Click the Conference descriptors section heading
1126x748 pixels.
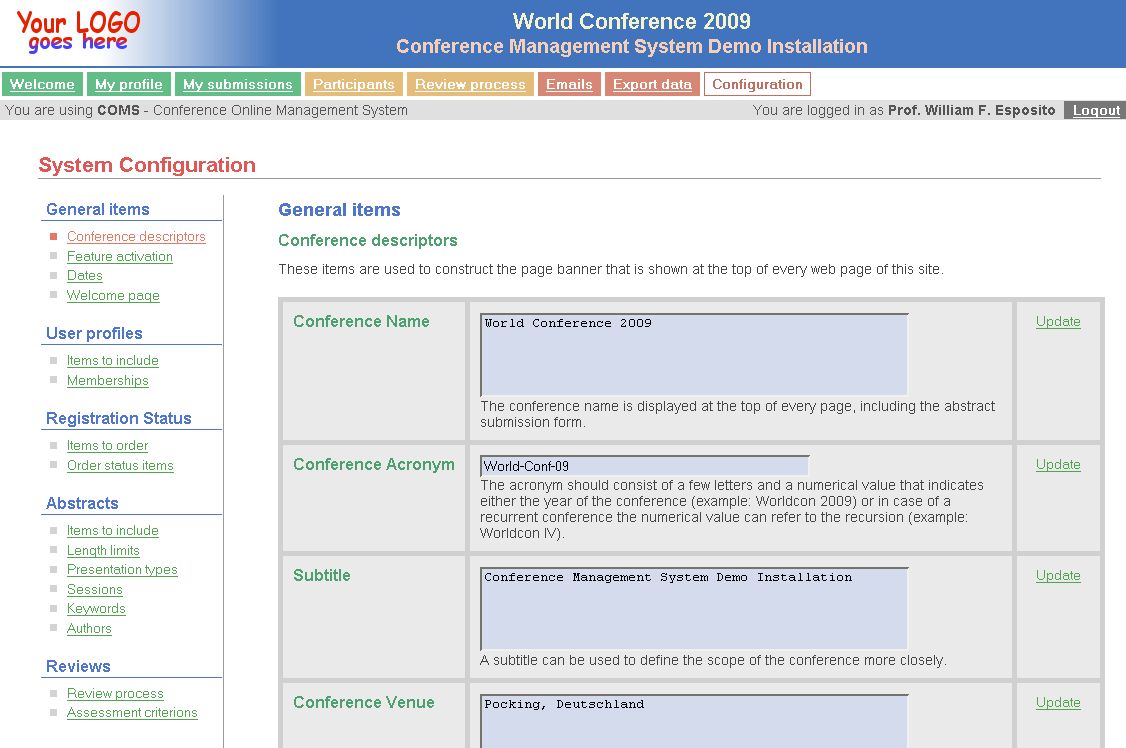368,240
